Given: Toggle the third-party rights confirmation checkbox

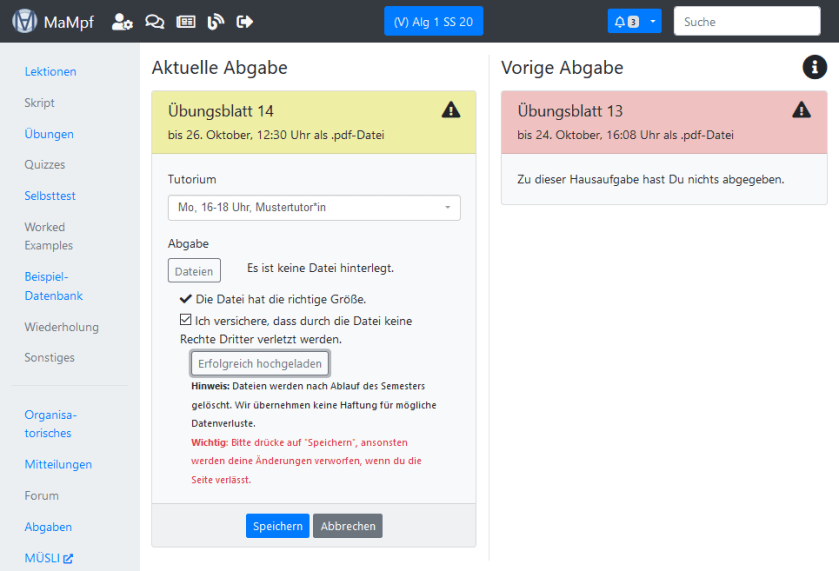Looking at the screenshot, I should coord(186,321).
